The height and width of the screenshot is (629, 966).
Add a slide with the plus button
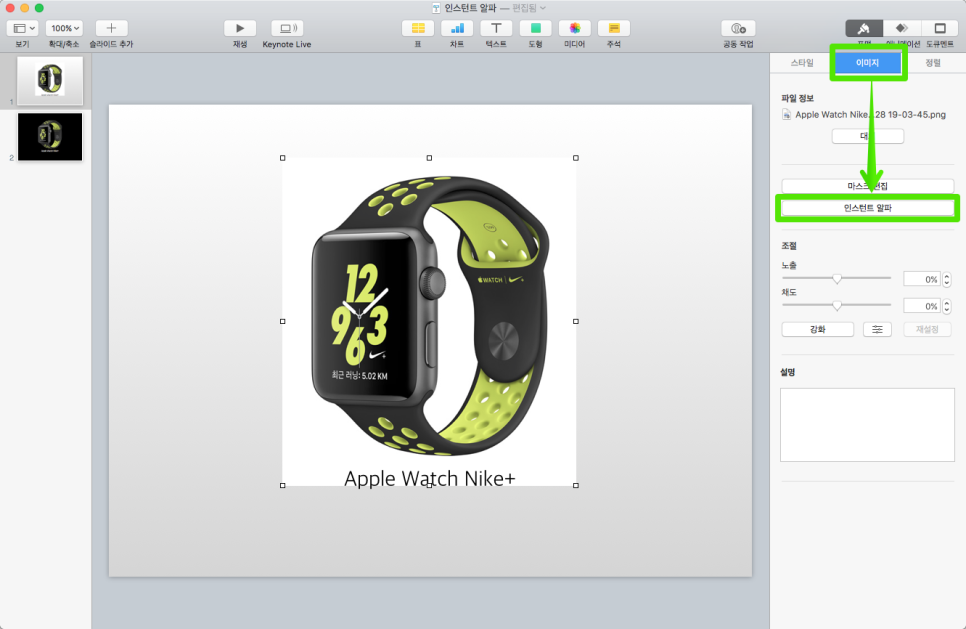coord(111,28)
